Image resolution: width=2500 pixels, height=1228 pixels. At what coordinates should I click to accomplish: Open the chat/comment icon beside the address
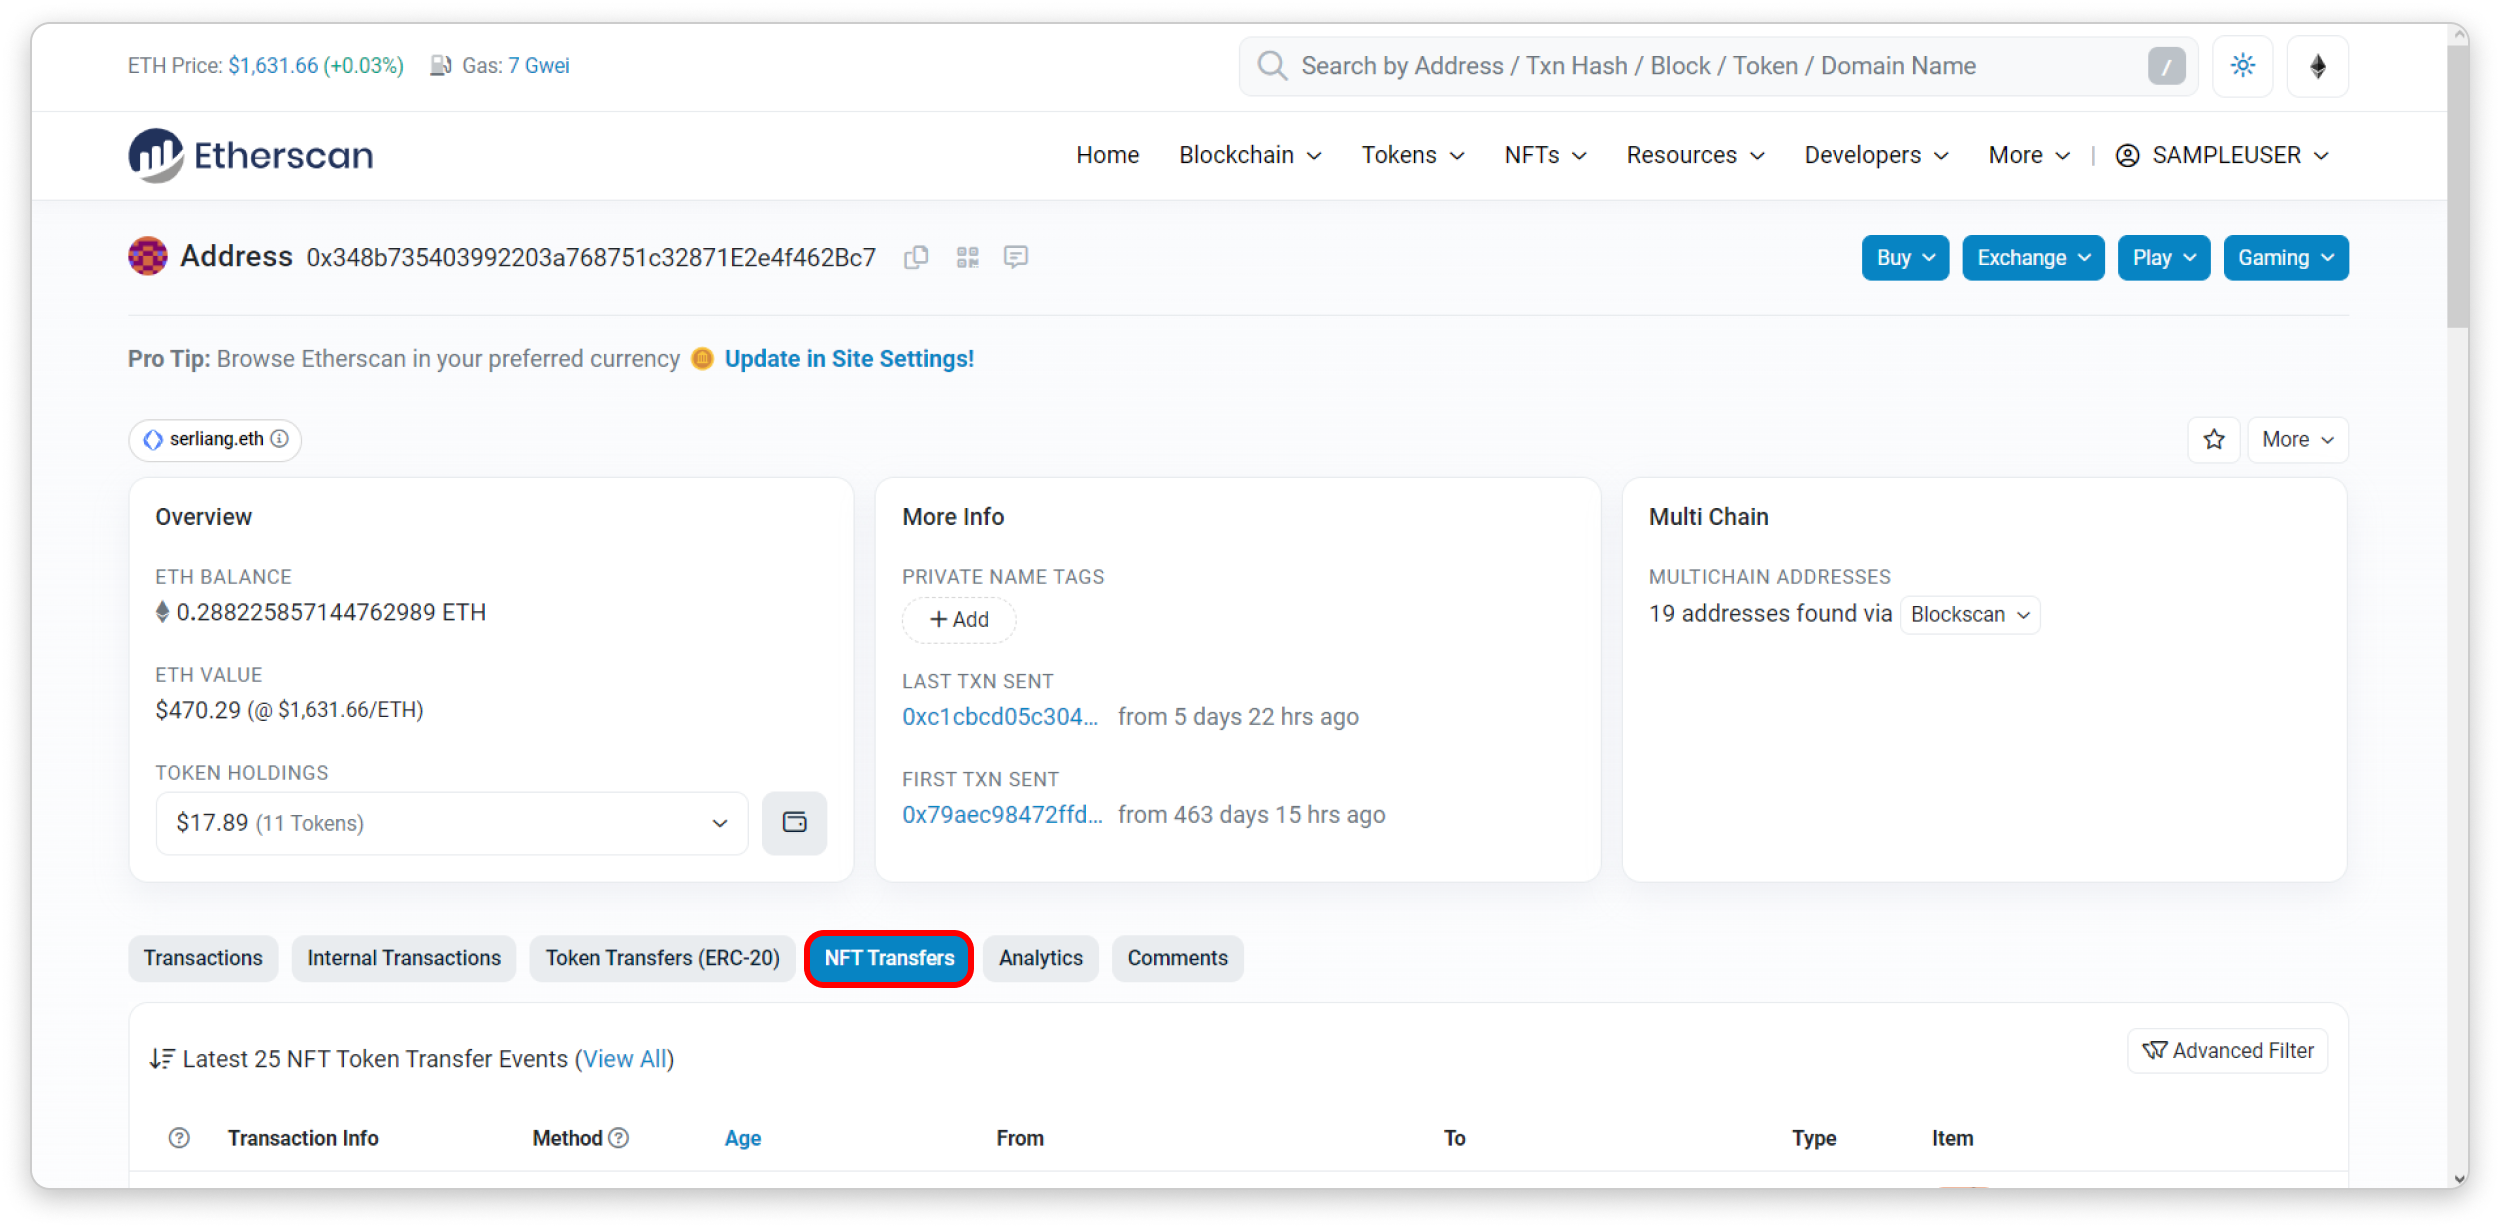(1016, 257)
